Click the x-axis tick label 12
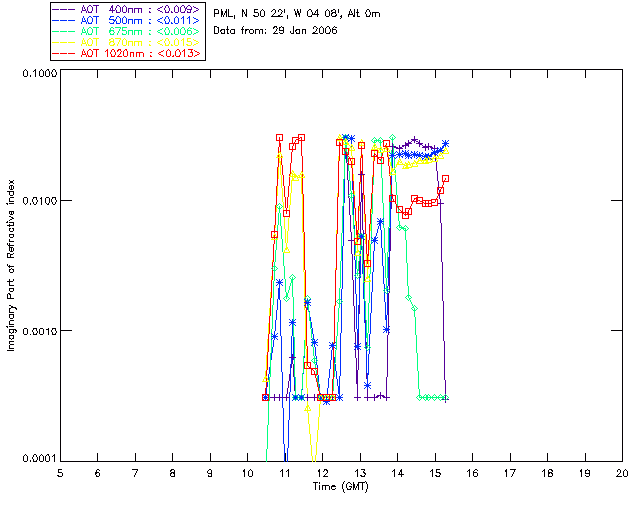Viewport: 640px width, 512px height. [x=322, y=472]
